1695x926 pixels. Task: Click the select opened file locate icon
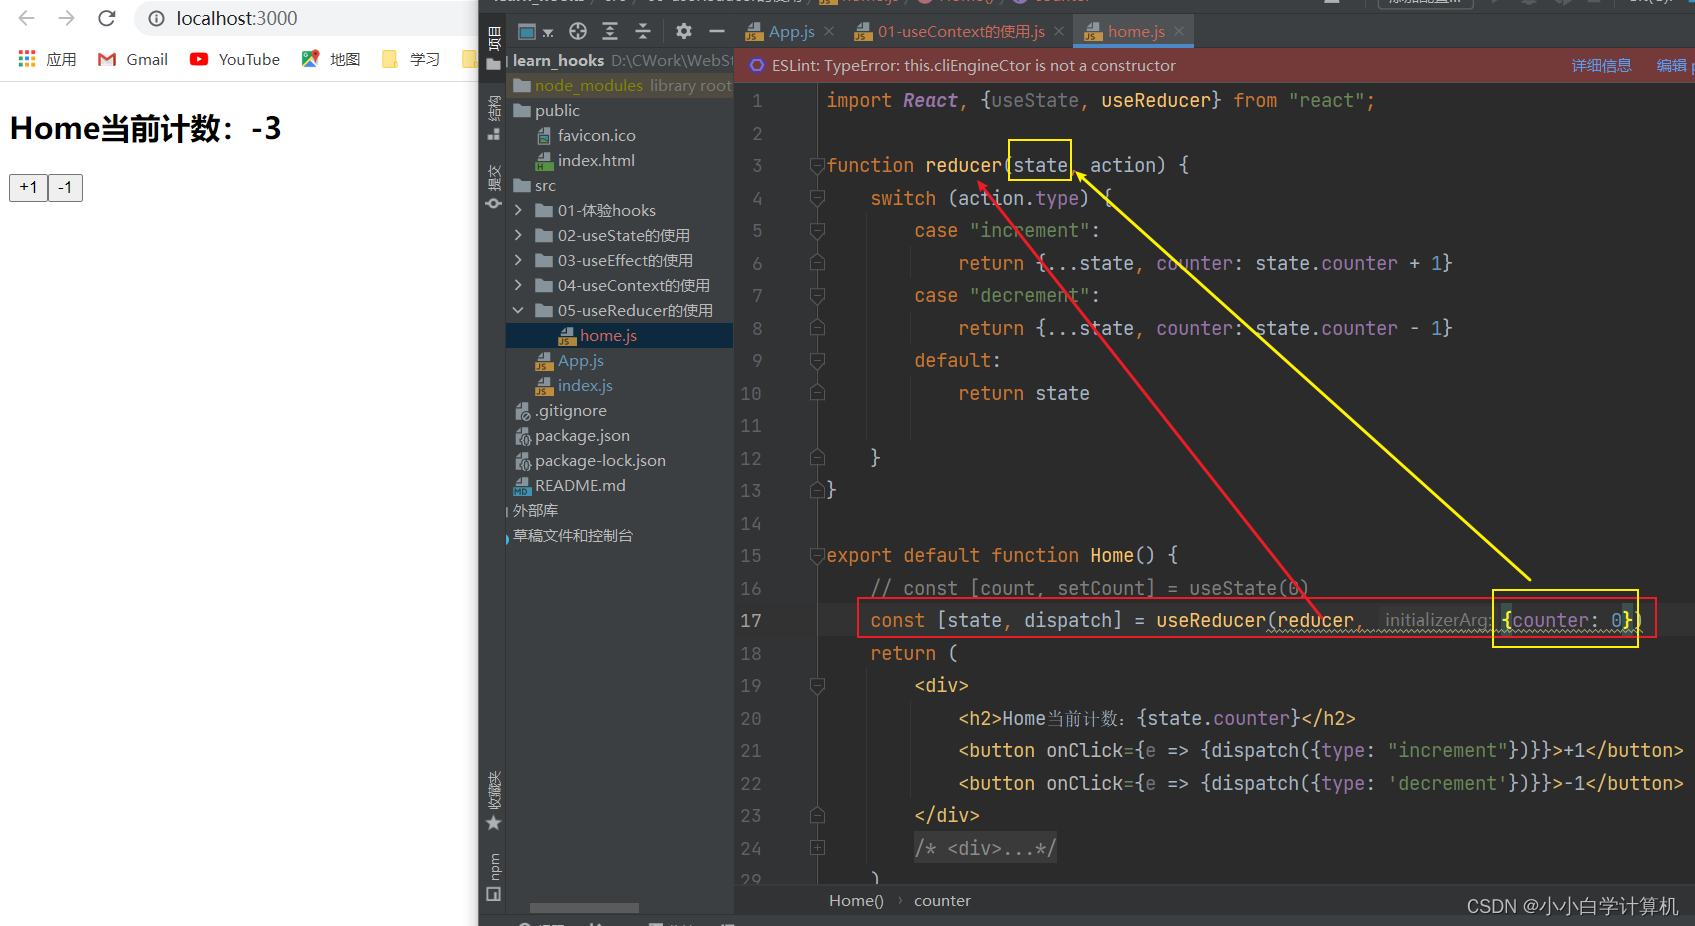(578, 31)
